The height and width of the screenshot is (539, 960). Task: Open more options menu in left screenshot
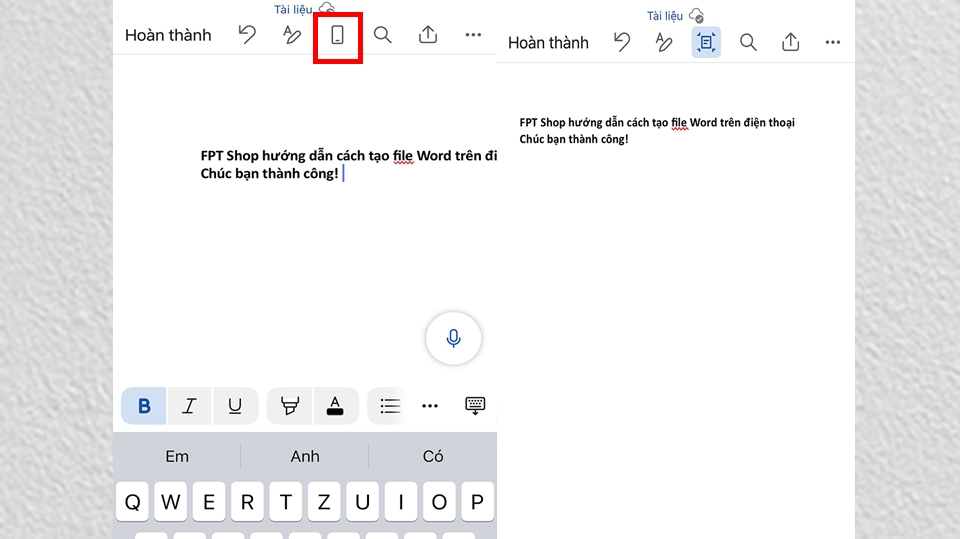(473, 35)
